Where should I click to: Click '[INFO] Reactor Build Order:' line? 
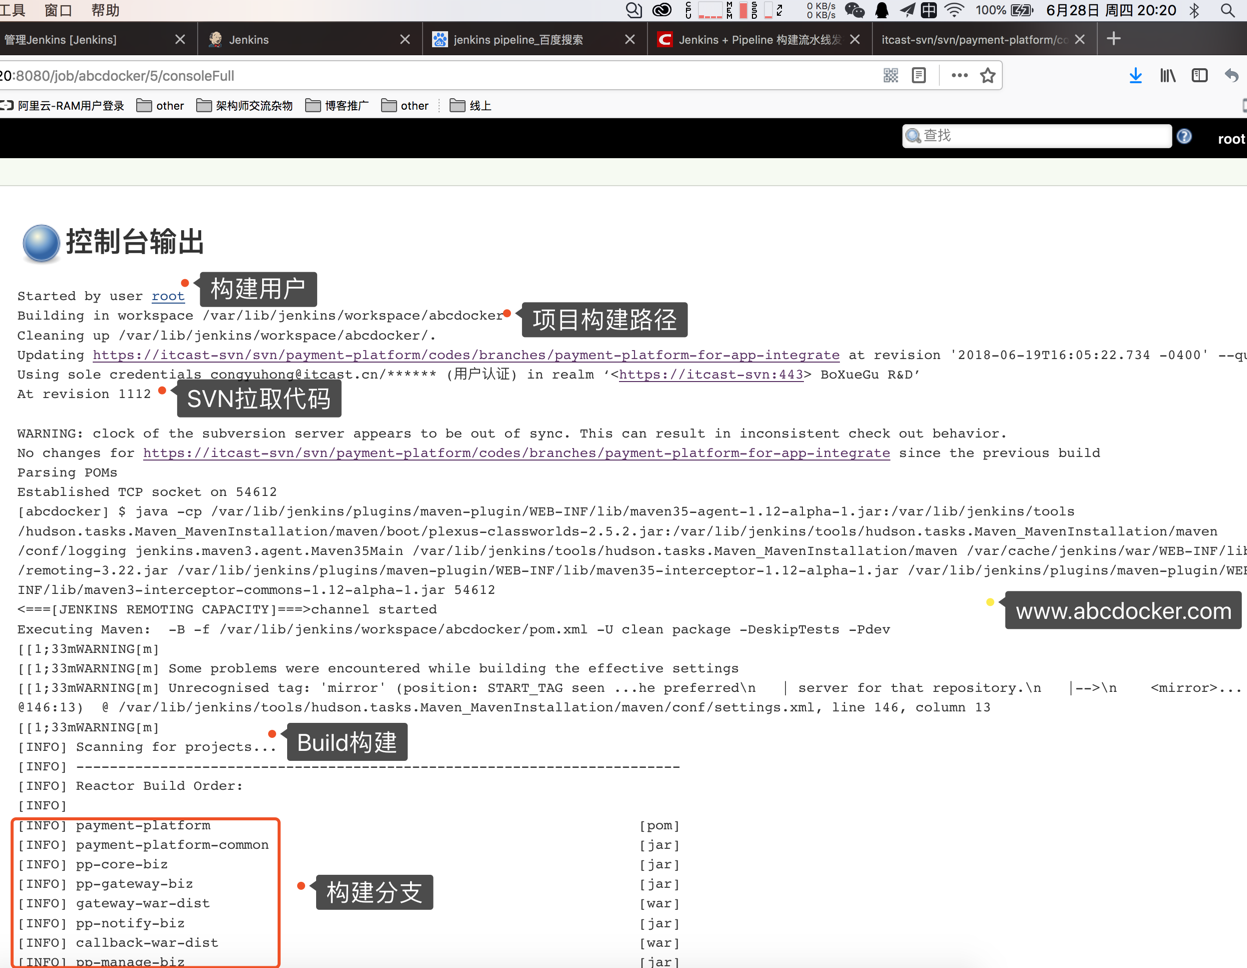[130, 786]
